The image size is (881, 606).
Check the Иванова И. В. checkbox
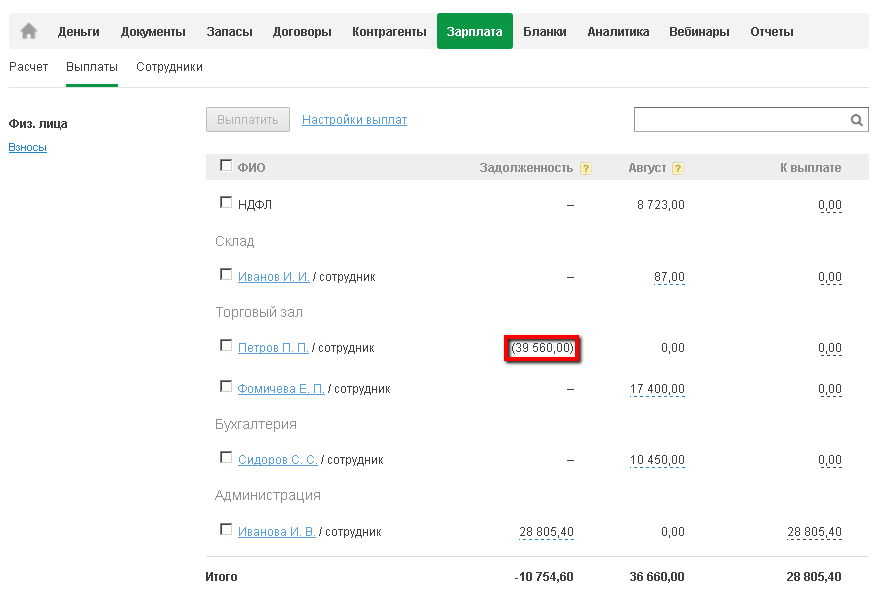tap(226, 529)
